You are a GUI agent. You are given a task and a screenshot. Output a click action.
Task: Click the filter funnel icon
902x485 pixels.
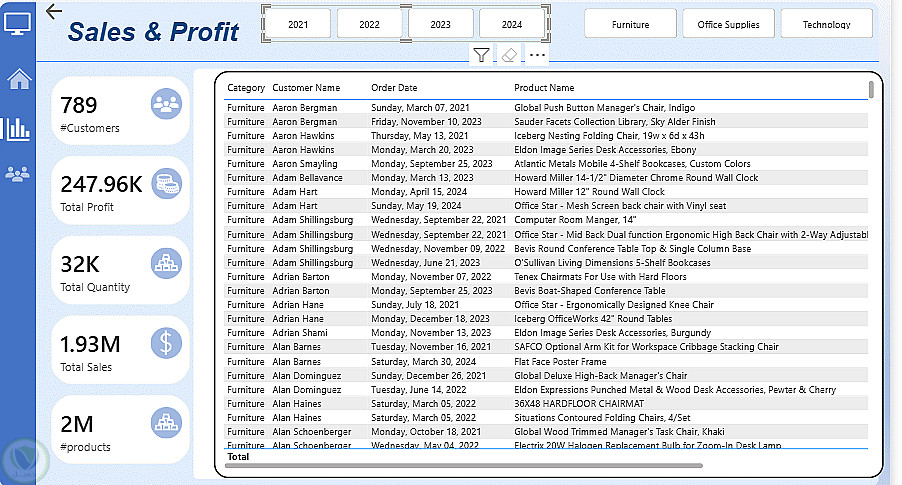[x=481, y=55]
